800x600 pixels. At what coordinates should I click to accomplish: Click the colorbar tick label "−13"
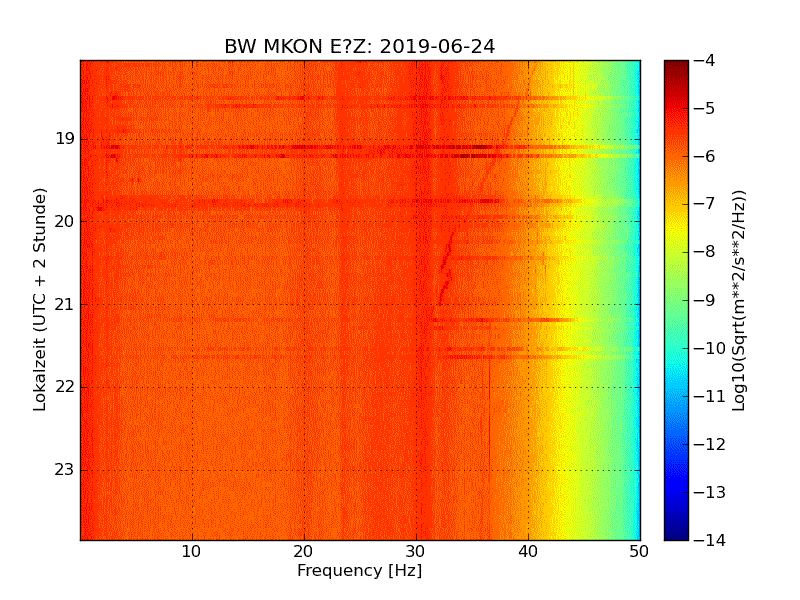pos(710,492)
